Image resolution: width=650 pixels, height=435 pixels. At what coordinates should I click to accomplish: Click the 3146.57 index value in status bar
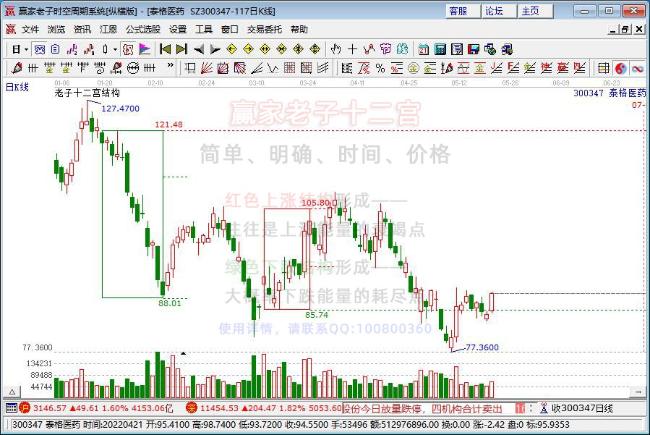[49, 408]
